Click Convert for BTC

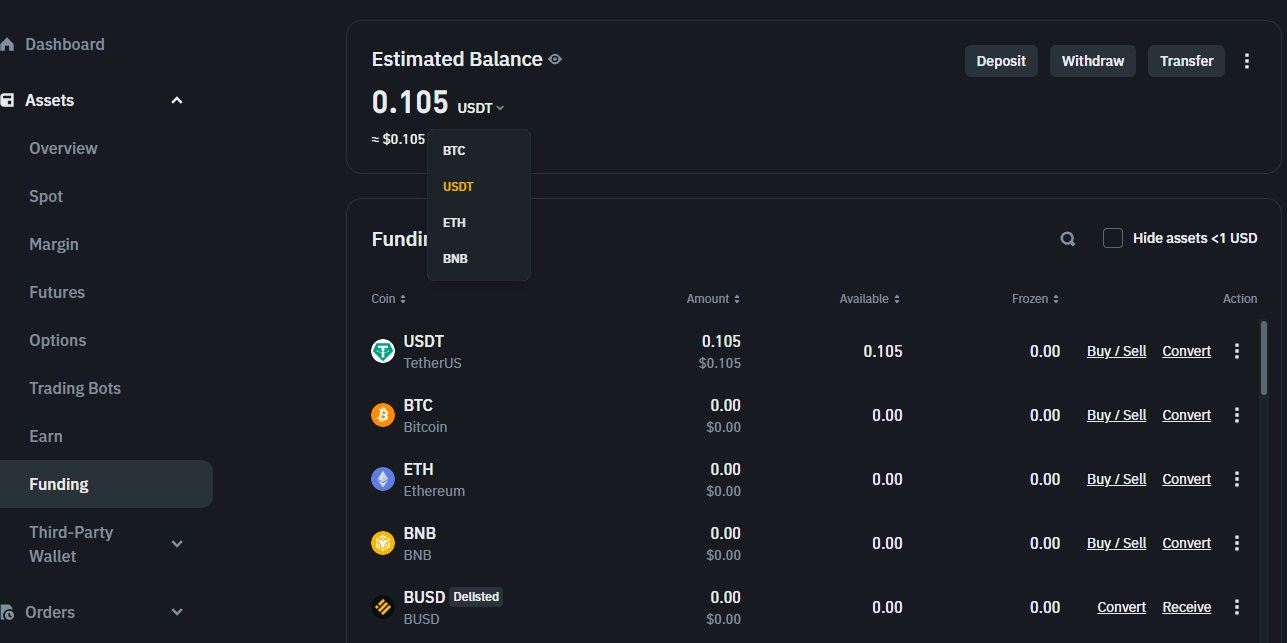(1187, 415)
